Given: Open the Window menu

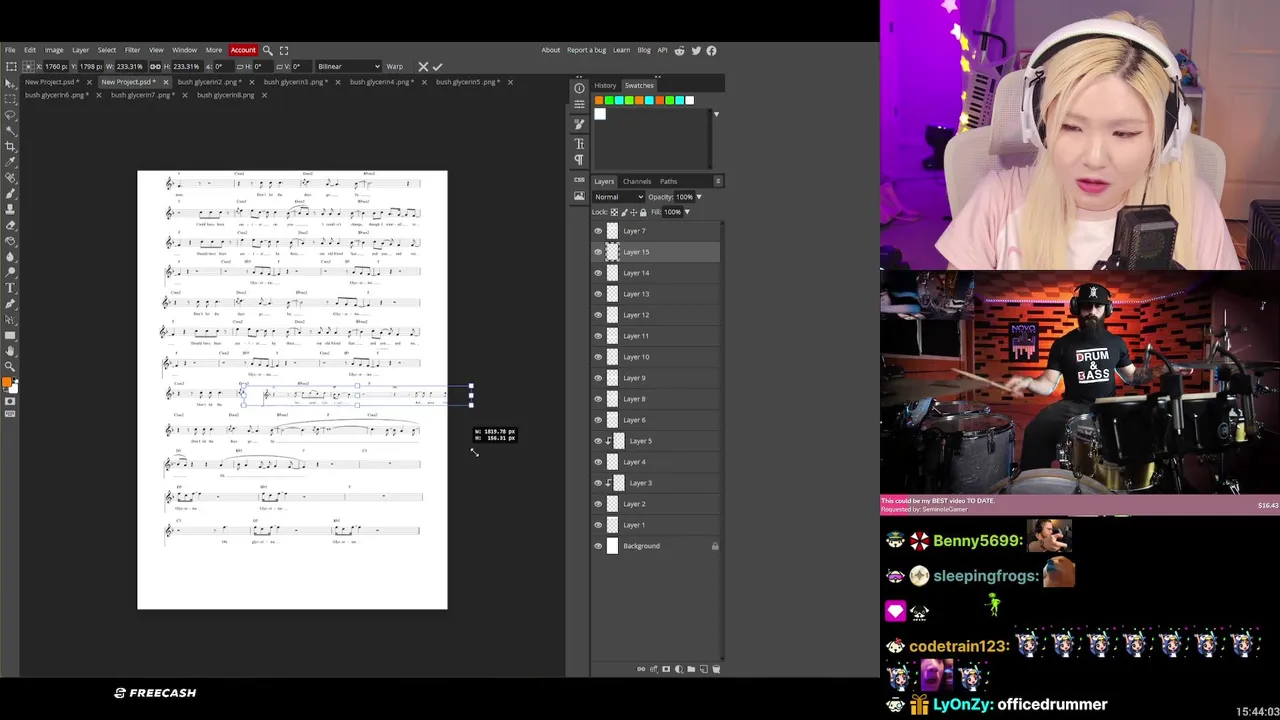Looking at the screenshot, I should [184, 50].
